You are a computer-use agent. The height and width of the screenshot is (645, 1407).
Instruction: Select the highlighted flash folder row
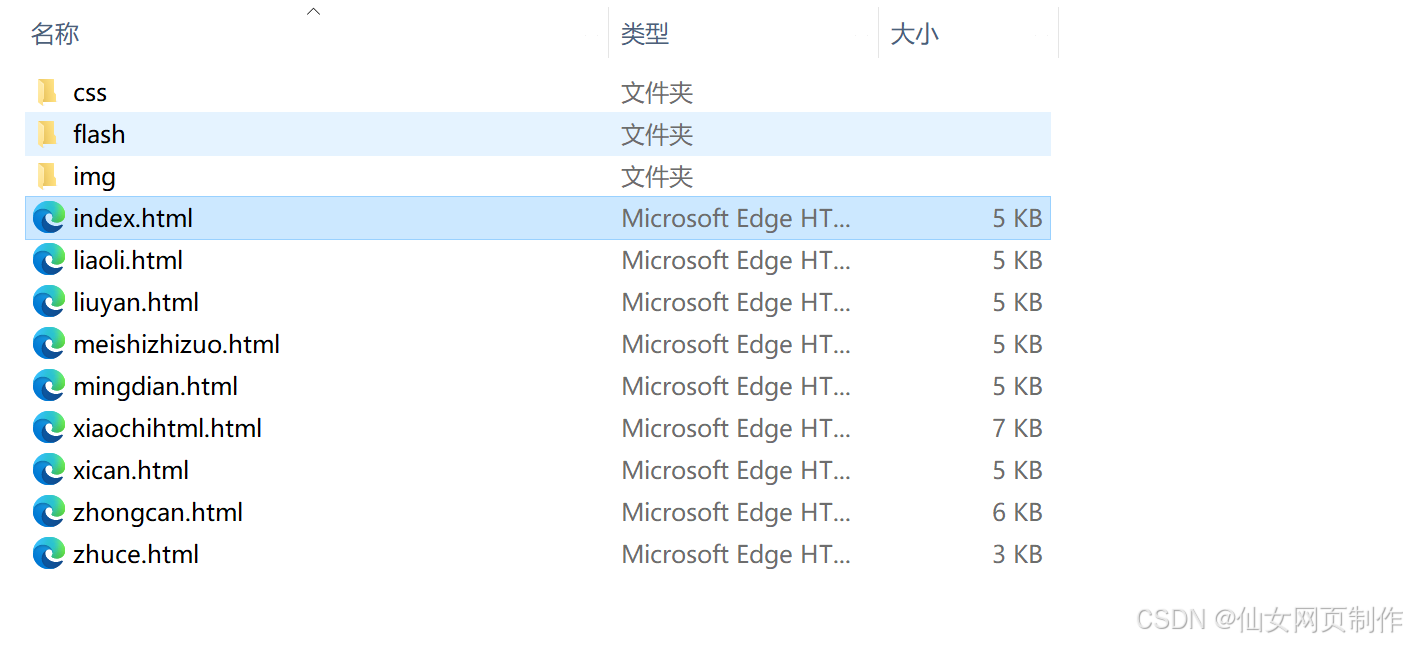click(400, 134)
